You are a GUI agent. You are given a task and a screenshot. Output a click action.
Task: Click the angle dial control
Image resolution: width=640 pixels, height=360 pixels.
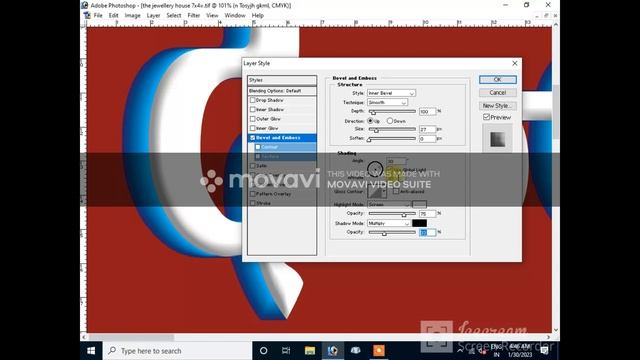[x=375, y=169]
